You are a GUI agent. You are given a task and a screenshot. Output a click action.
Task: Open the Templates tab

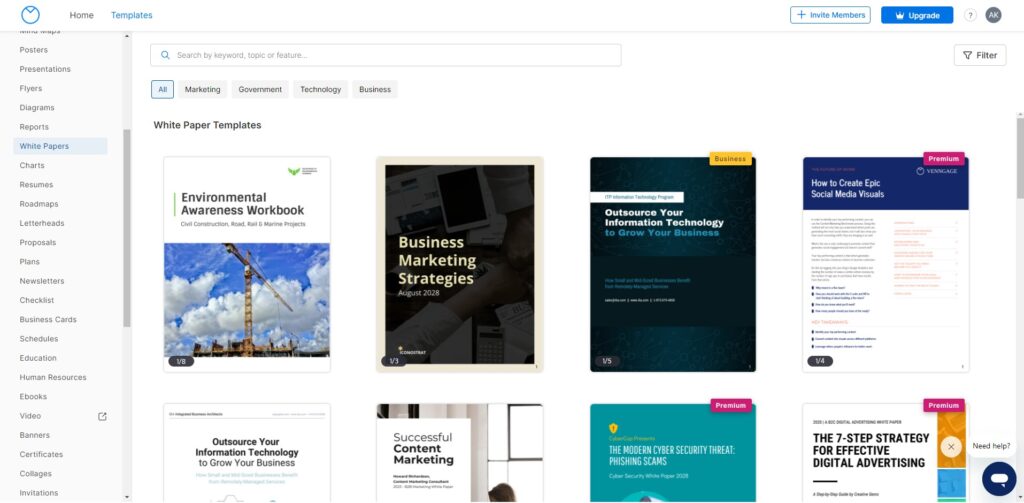(131, 15)
